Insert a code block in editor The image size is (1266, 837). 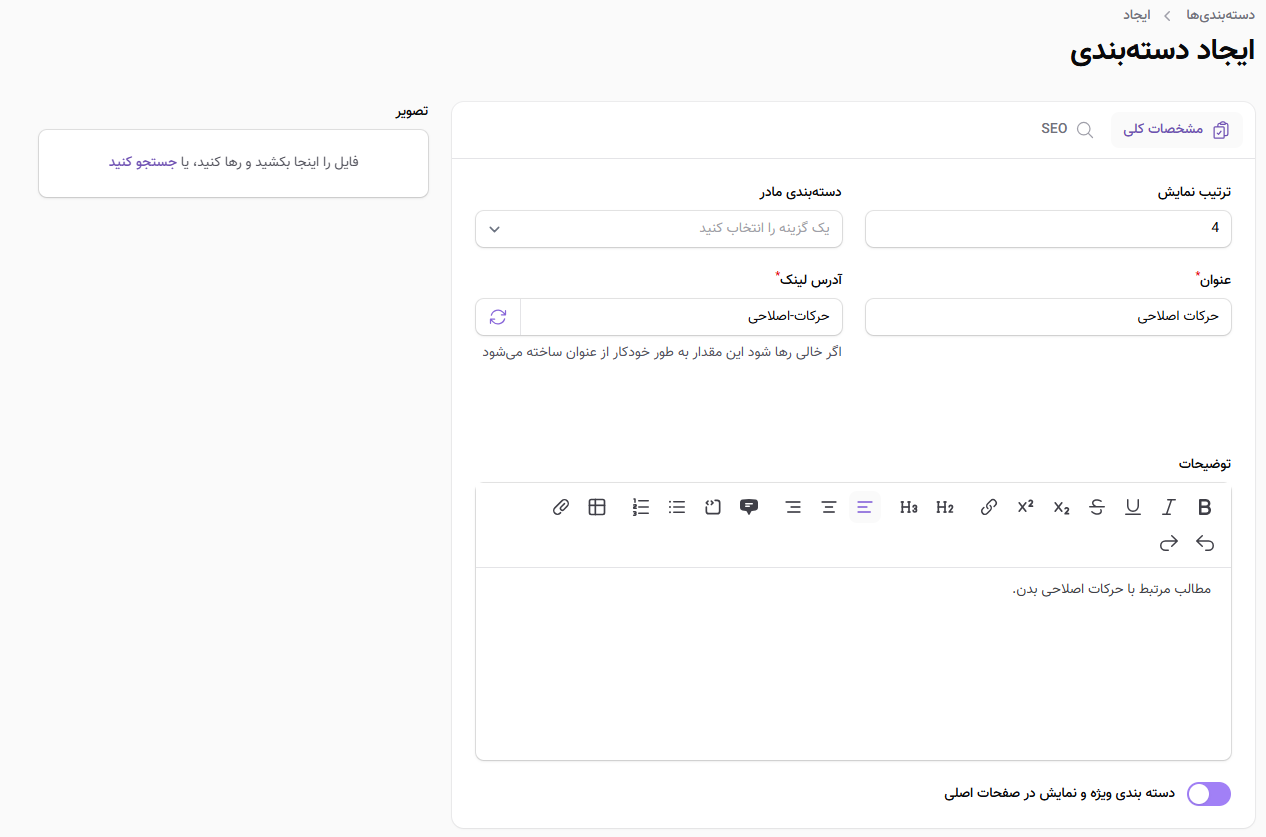tap(713, 507)
